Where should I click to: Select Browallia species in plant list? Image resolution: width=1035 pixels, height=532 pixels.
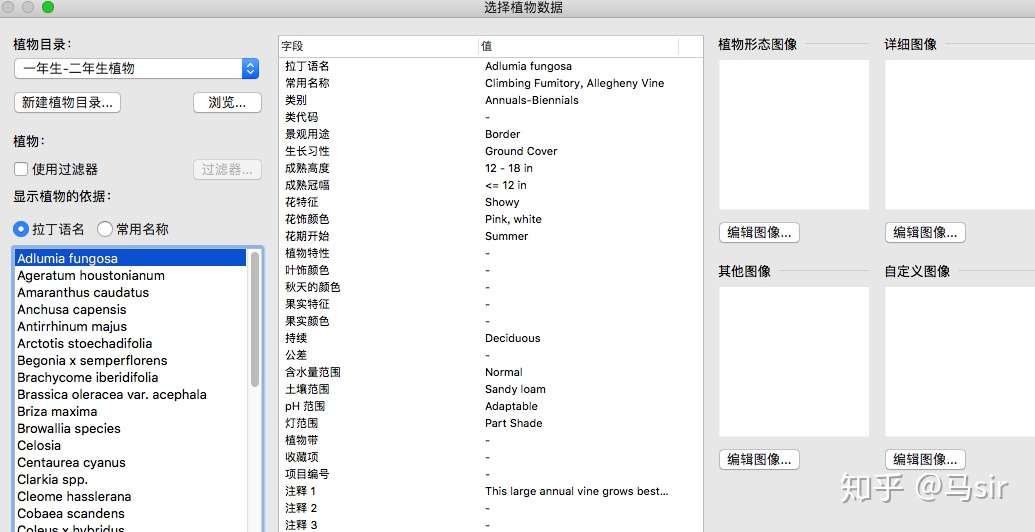pos(131,428)
